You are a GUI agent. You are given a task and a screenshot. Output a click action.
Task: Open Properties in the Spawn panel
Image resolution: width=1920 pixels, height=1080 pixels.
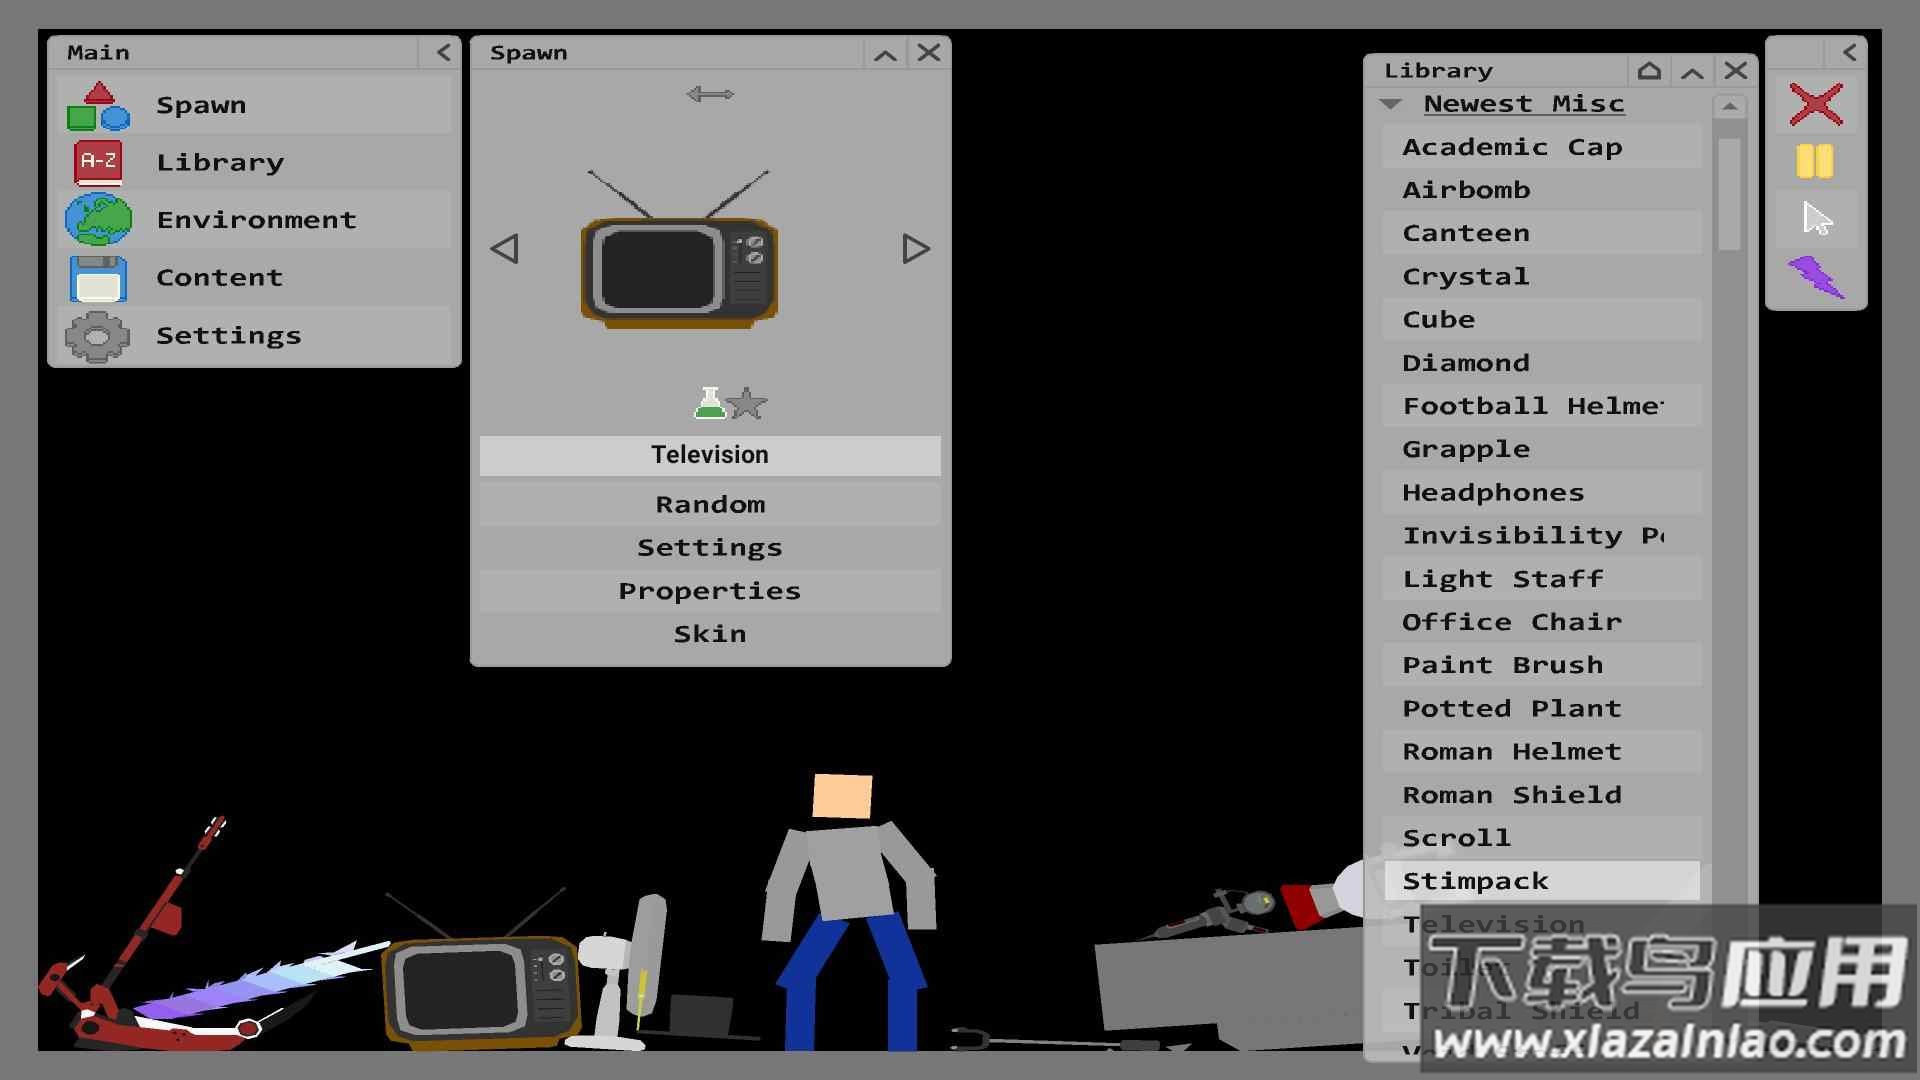(x=709, y=591)
